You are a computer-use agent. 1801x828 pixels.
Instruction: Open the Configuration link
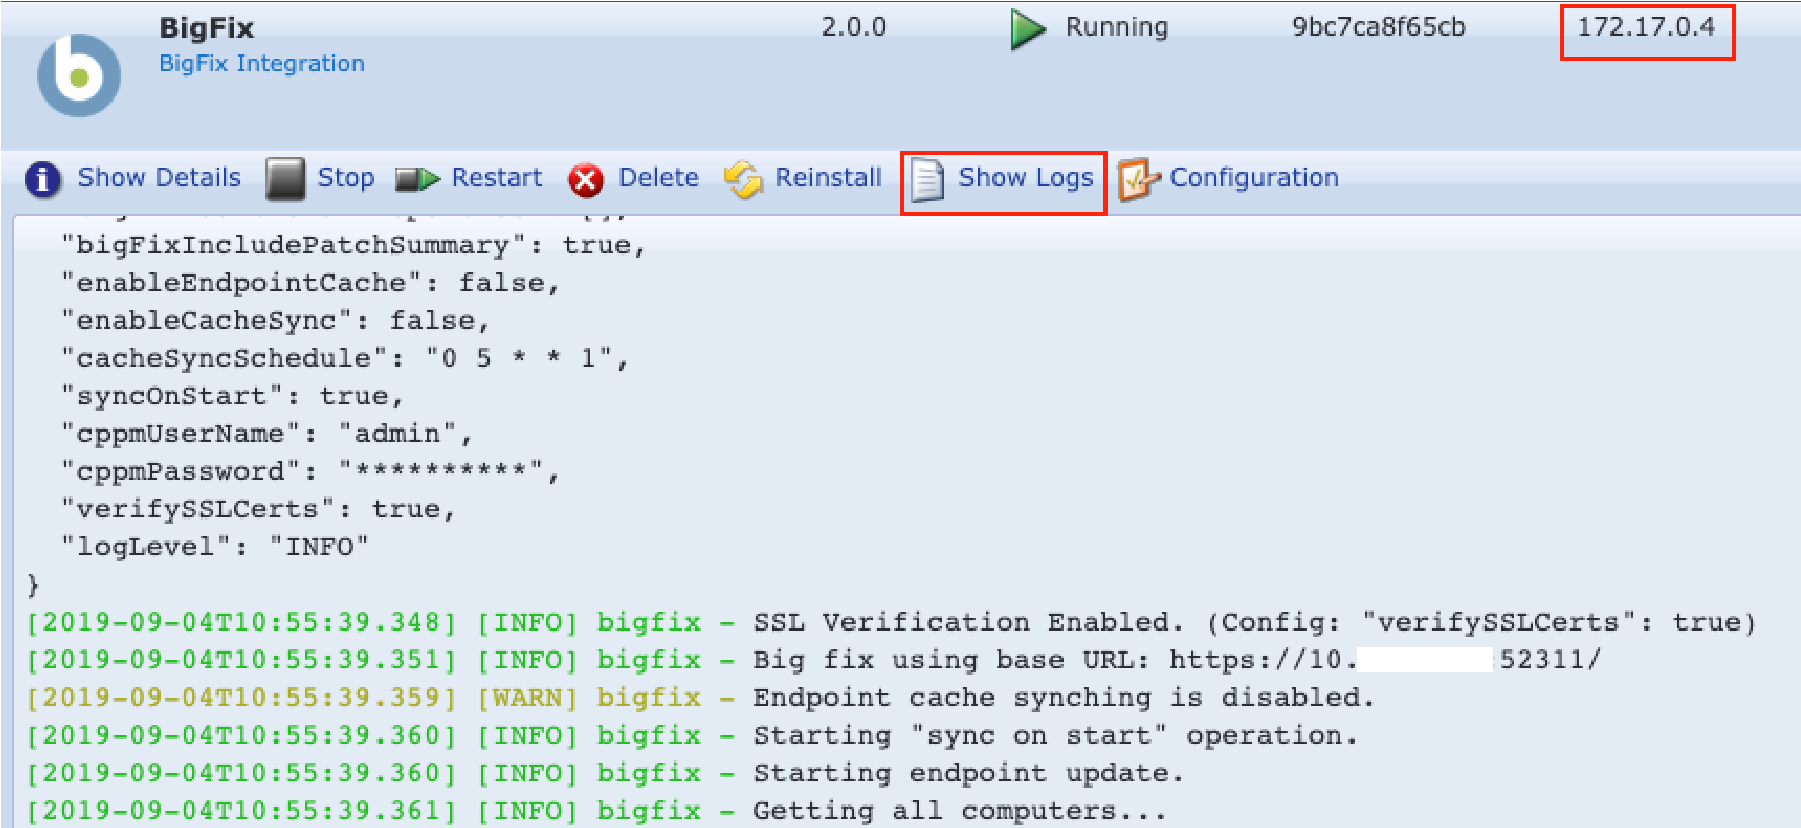click(x=1254, y=178)
